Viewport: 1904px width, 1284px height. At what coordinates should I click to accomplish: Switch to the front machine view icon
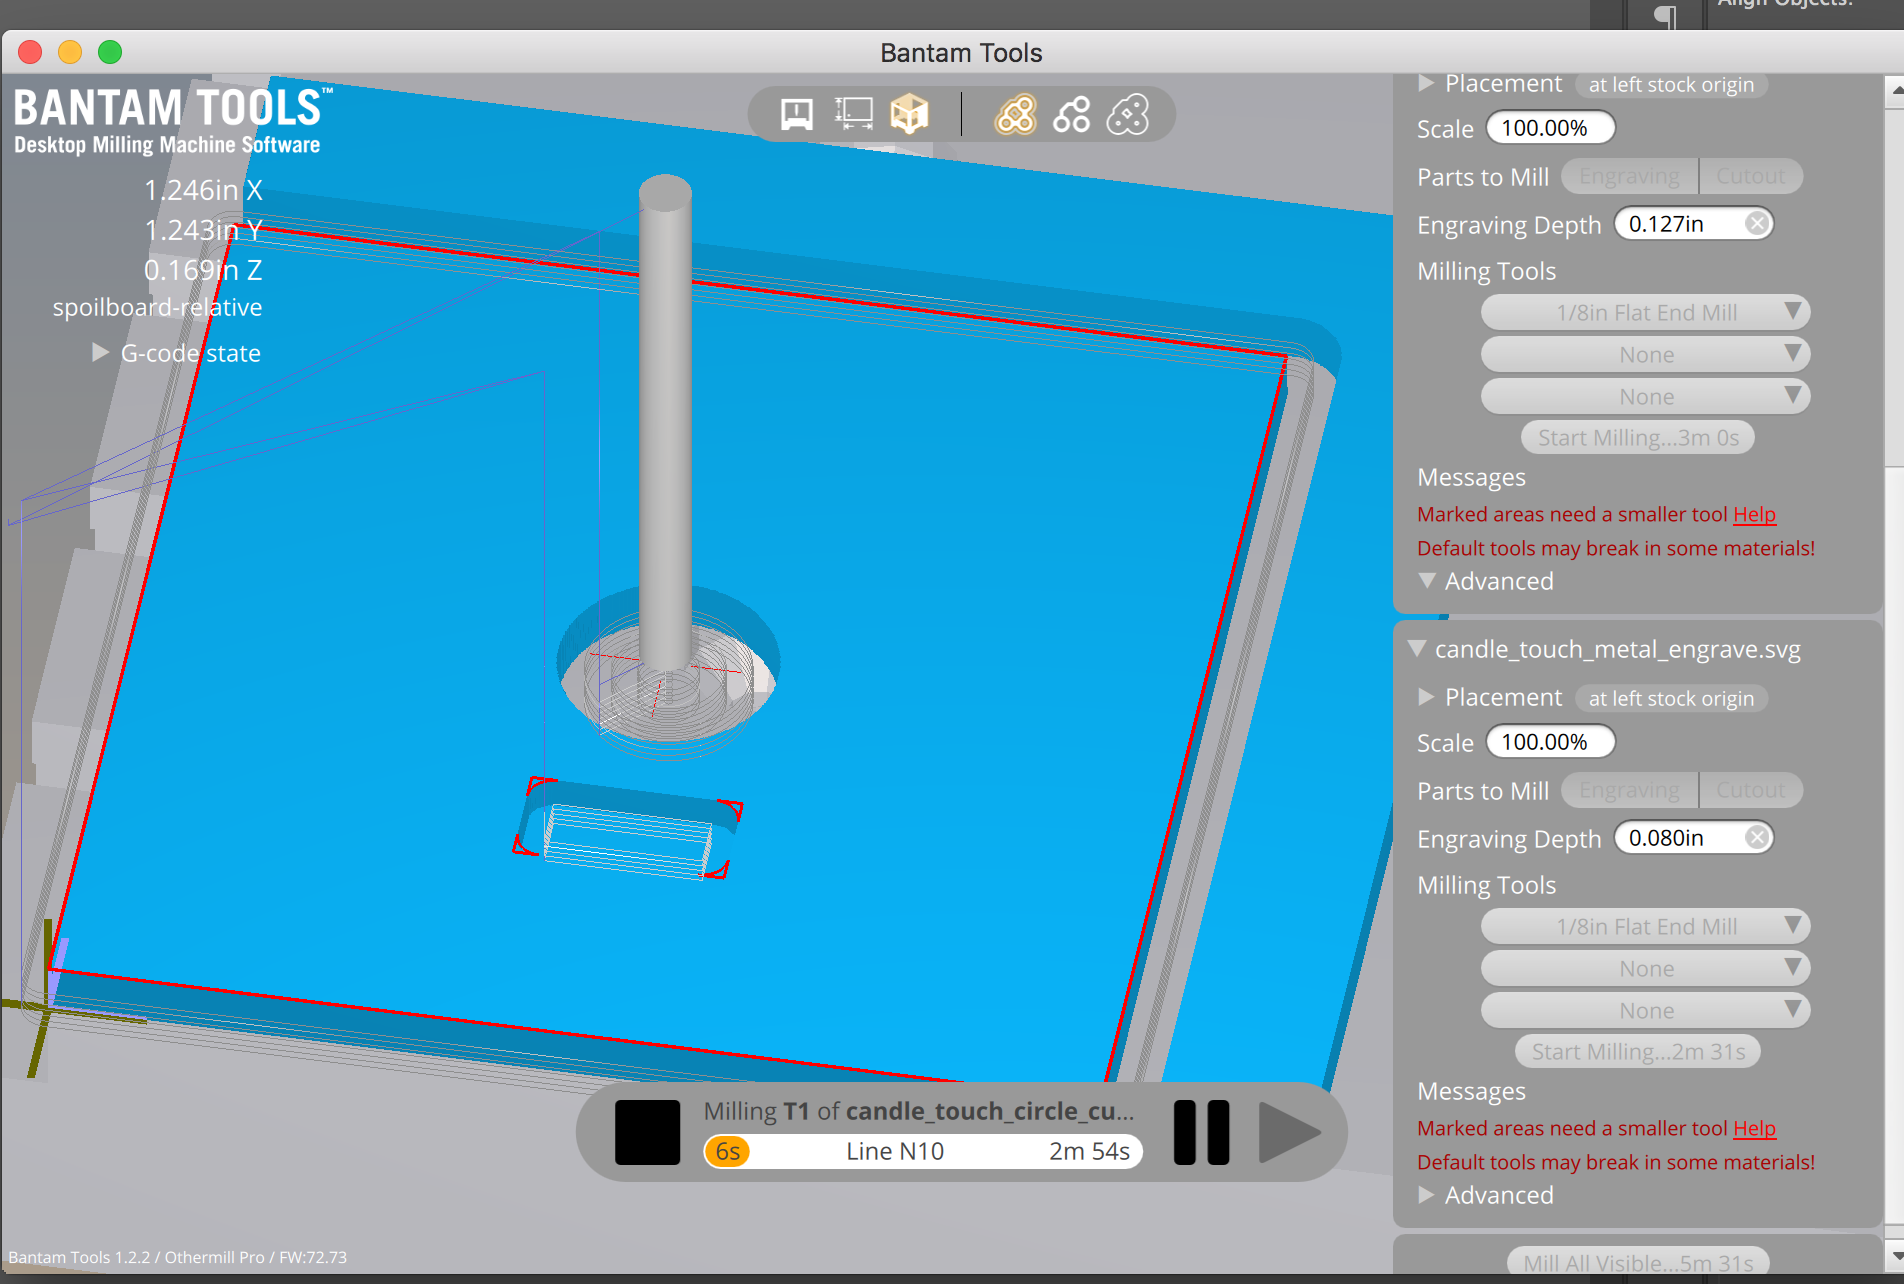(x=796, y=115)
